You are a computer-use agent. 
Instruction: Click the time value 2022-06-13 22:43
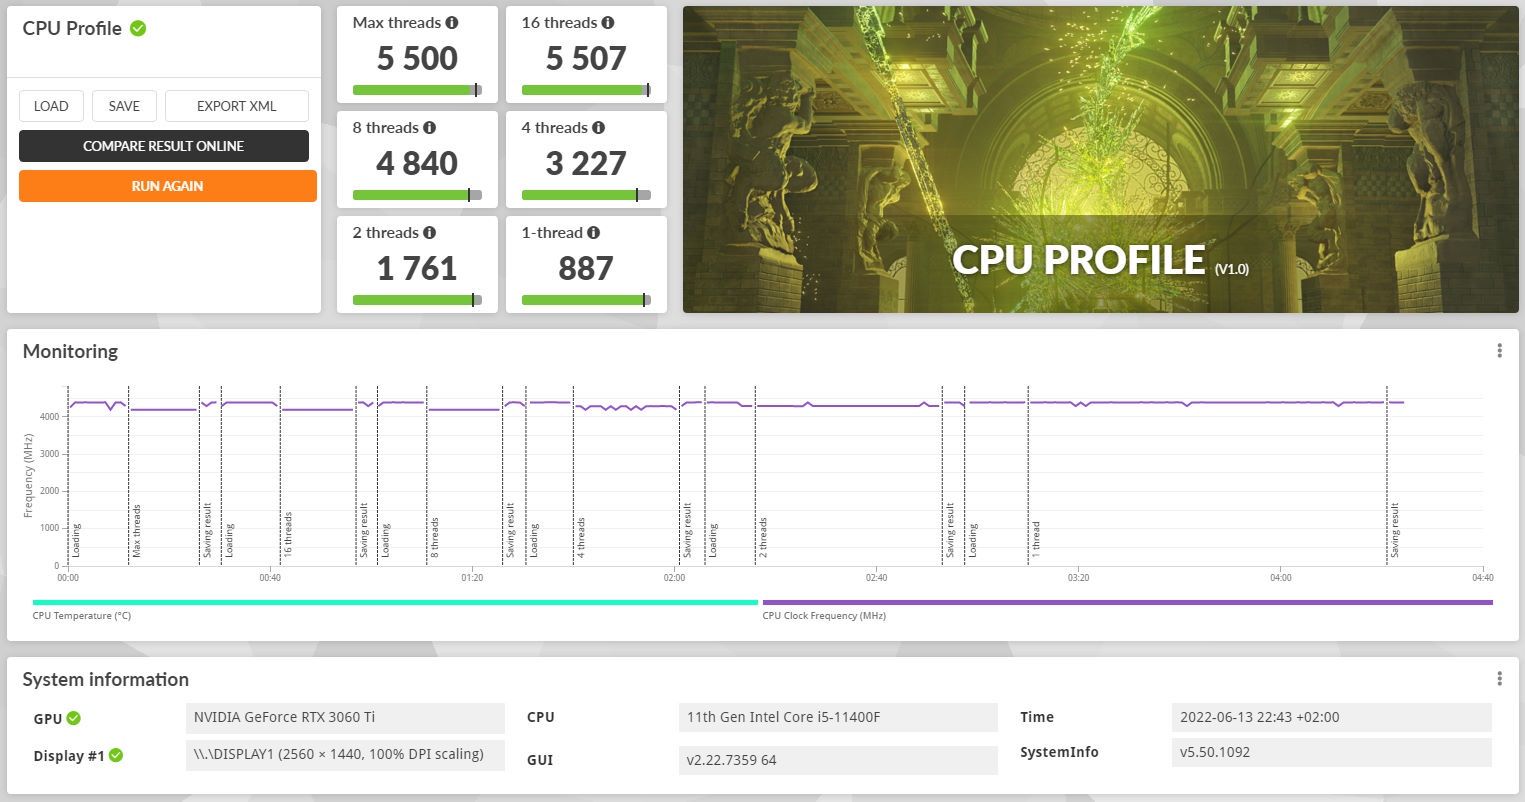point(1331,717)
